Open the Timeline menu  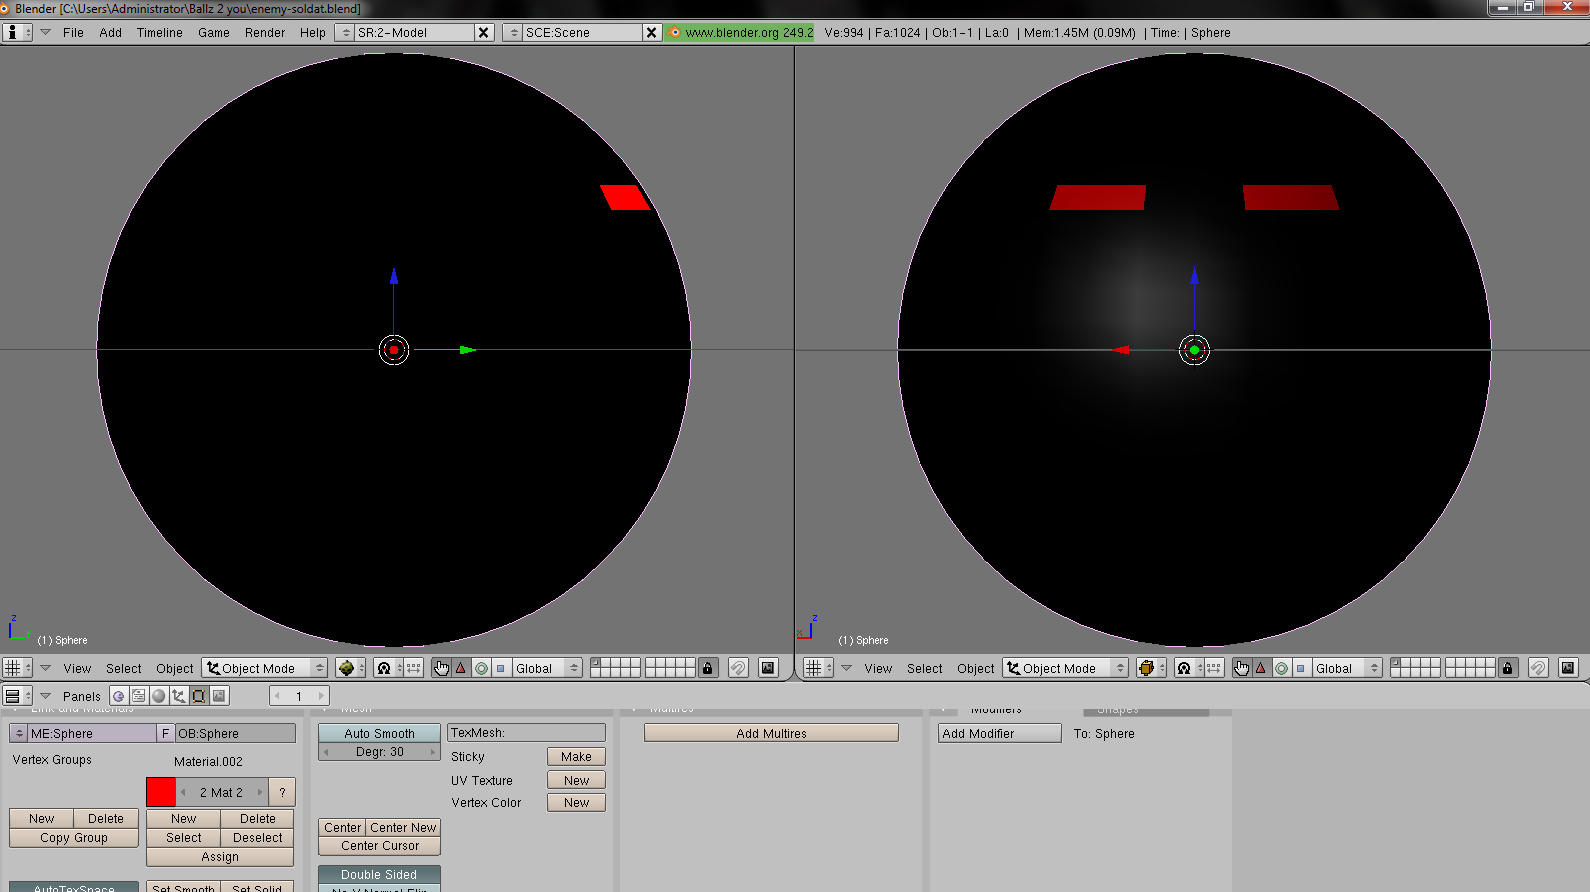pyautogui.click(x=159, y=32)
